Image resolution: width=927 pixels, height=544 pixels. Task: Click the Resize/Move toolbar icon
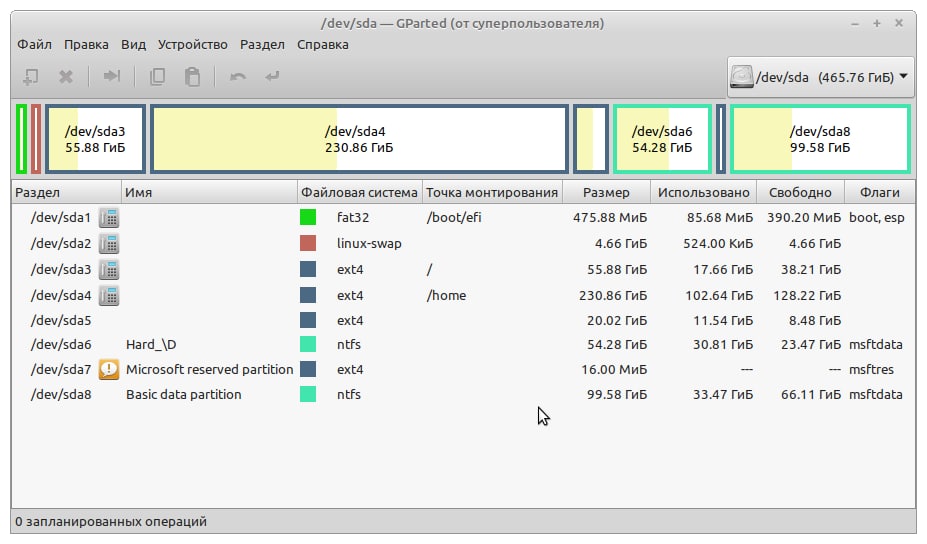(112, 76)
